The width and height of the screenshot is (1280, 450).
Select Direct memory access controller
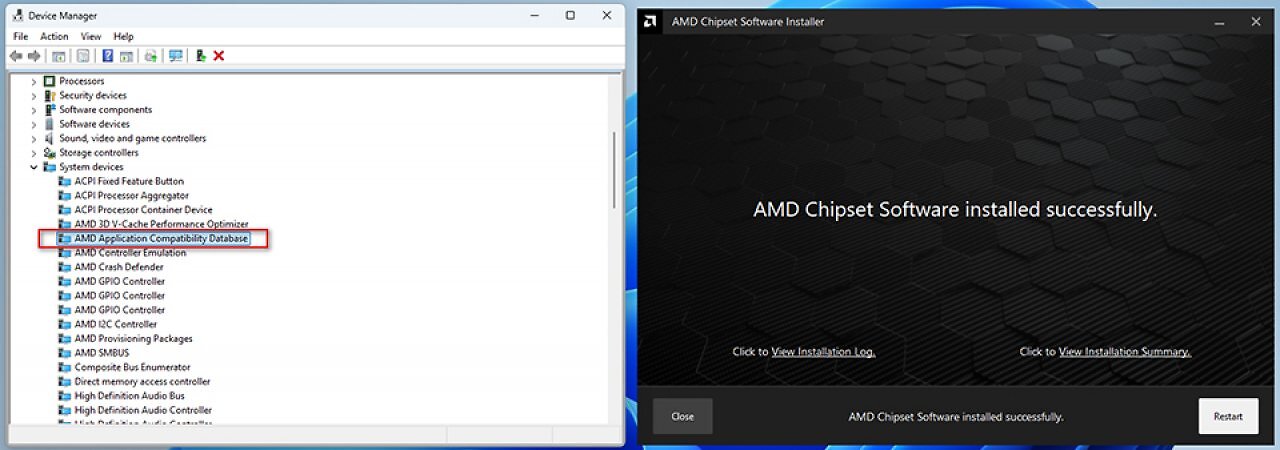coord(142,382)
